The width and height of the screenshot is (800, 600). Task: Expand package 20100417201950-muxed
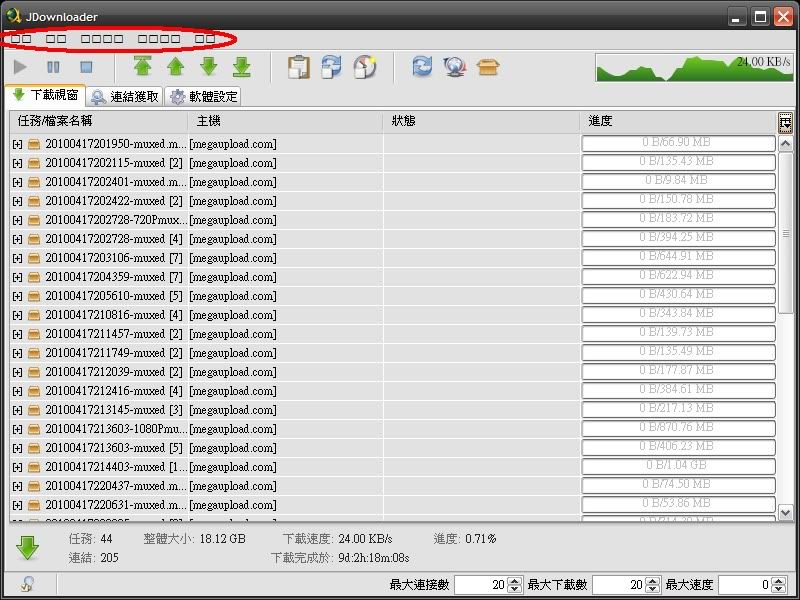[x=17, y=144]
